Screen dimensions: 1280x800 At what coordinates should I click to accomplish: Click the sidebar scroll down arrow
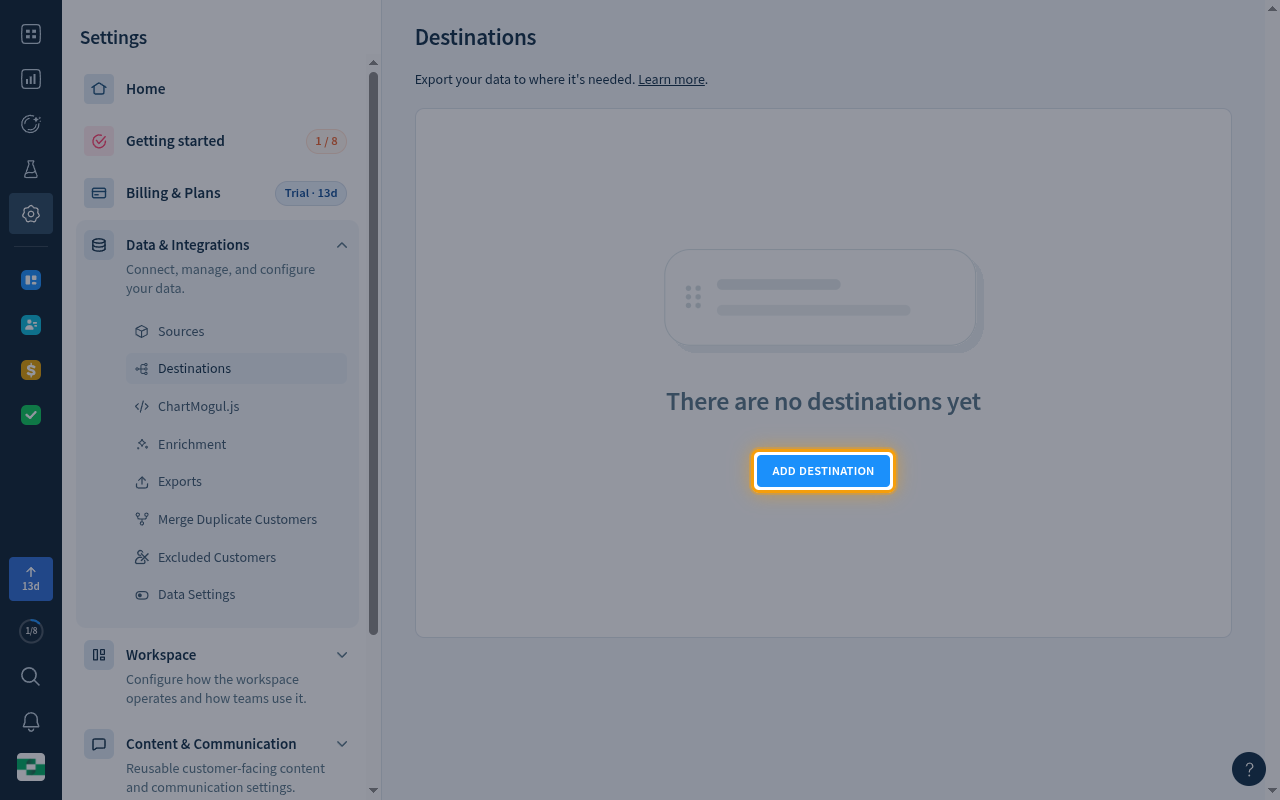tap(373, 790)
